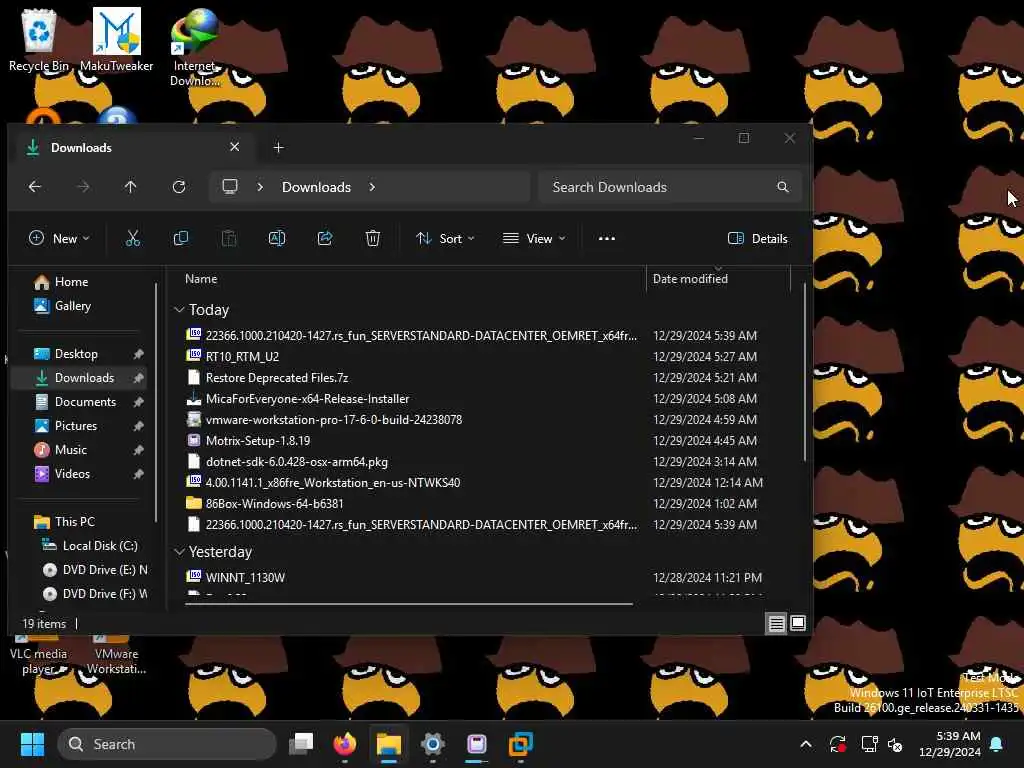Sort by Name column header
This screenshot has height=768, width=1024.
coord(201,279)
